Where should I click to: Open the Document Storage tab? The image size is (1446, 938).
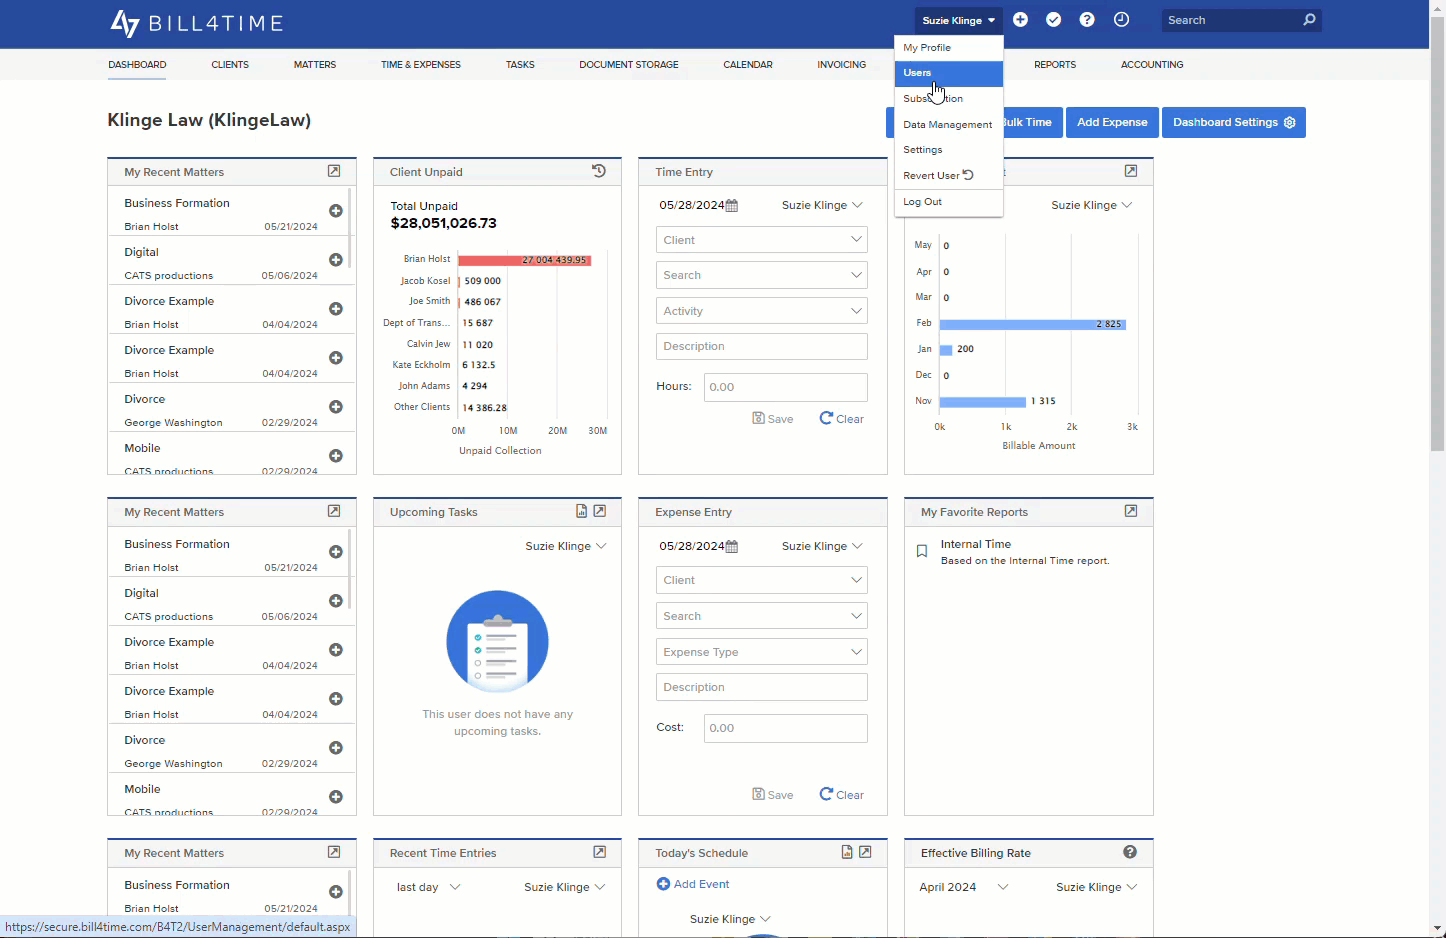(629, 65)
